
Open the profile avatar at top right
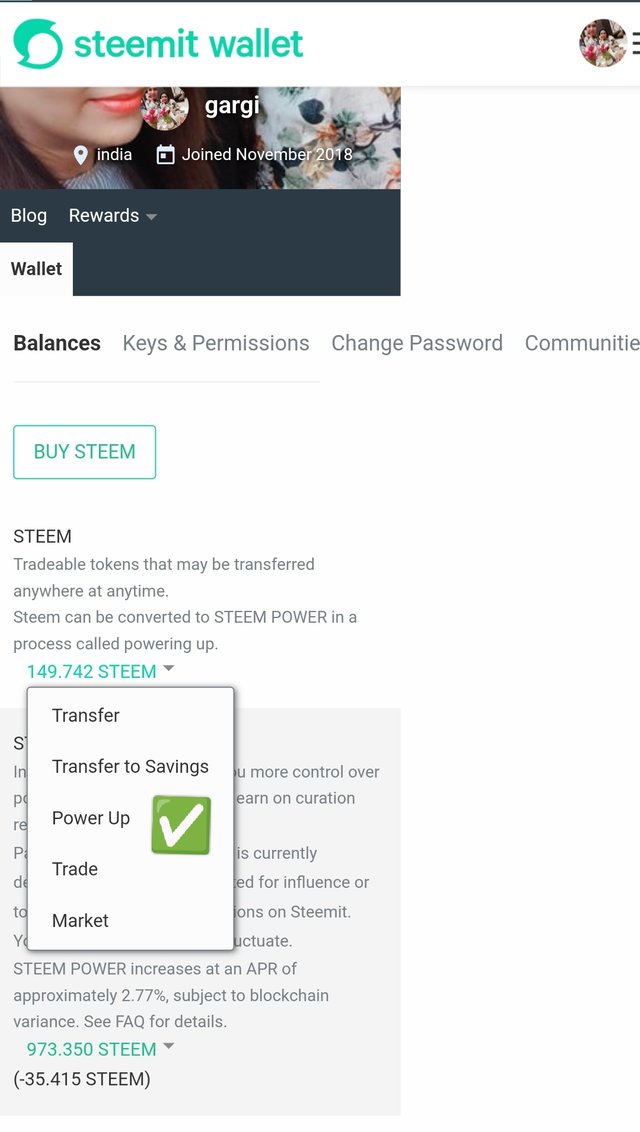tap(602, 43)
